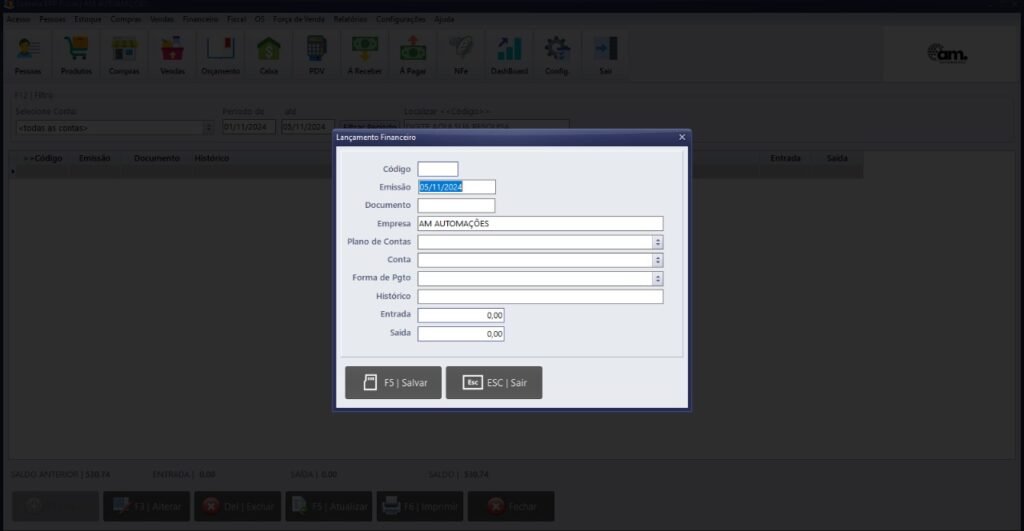1024x531 pixels.
Task: Select the Documento input field
Action: pyautogui.click(x=456, y=206)
